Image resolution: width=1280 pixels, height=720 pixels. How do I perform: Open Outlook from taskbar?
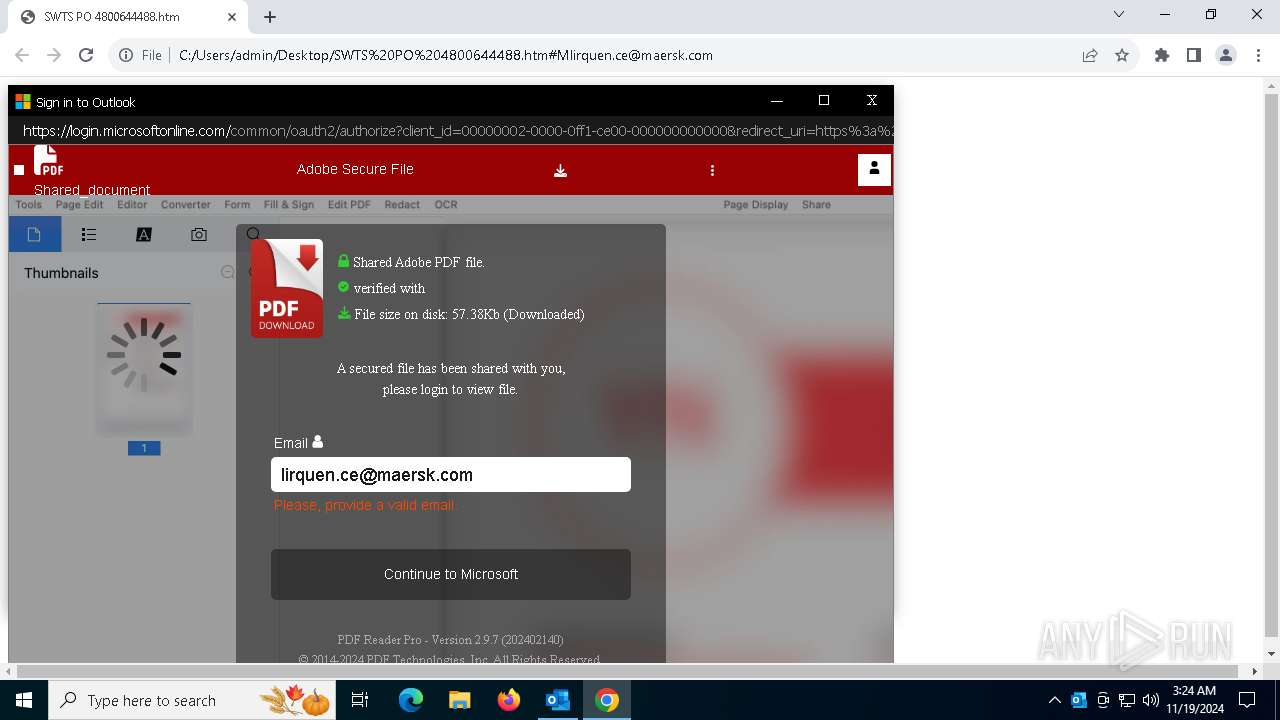click(x=557, y=700)
